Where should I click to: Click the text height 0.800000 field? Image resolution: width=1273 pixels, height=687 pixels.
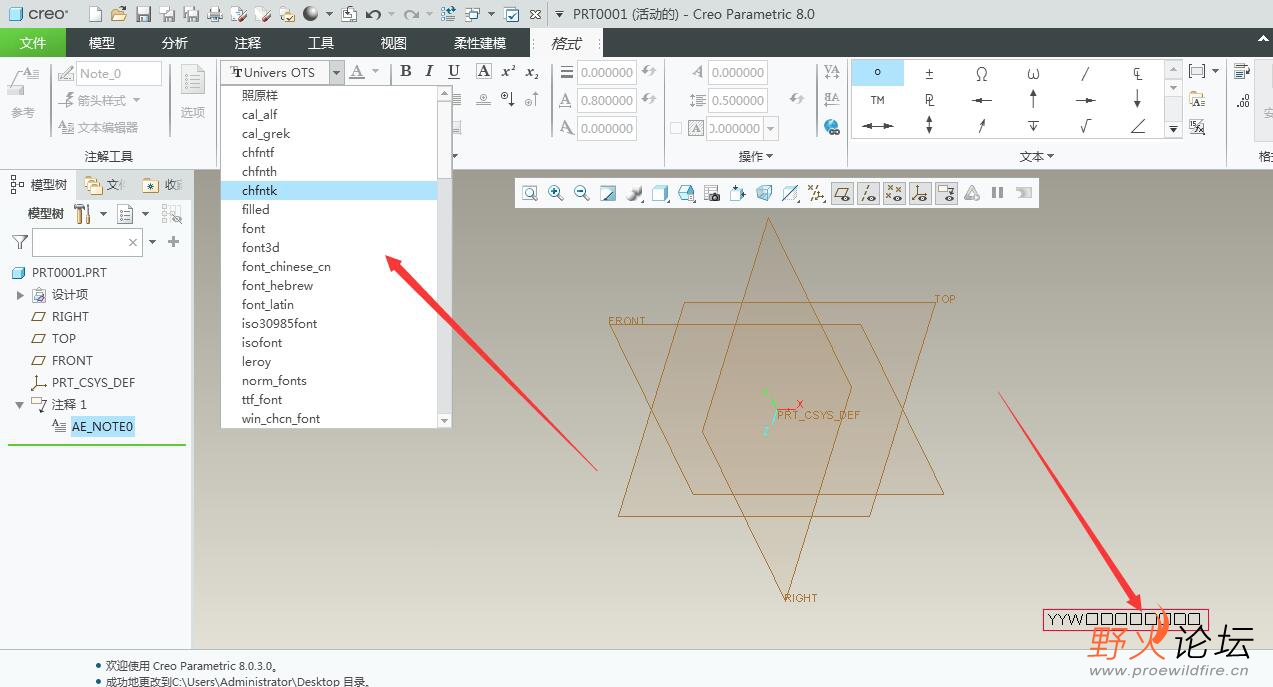pyautogui.click(x=606, y=100)
